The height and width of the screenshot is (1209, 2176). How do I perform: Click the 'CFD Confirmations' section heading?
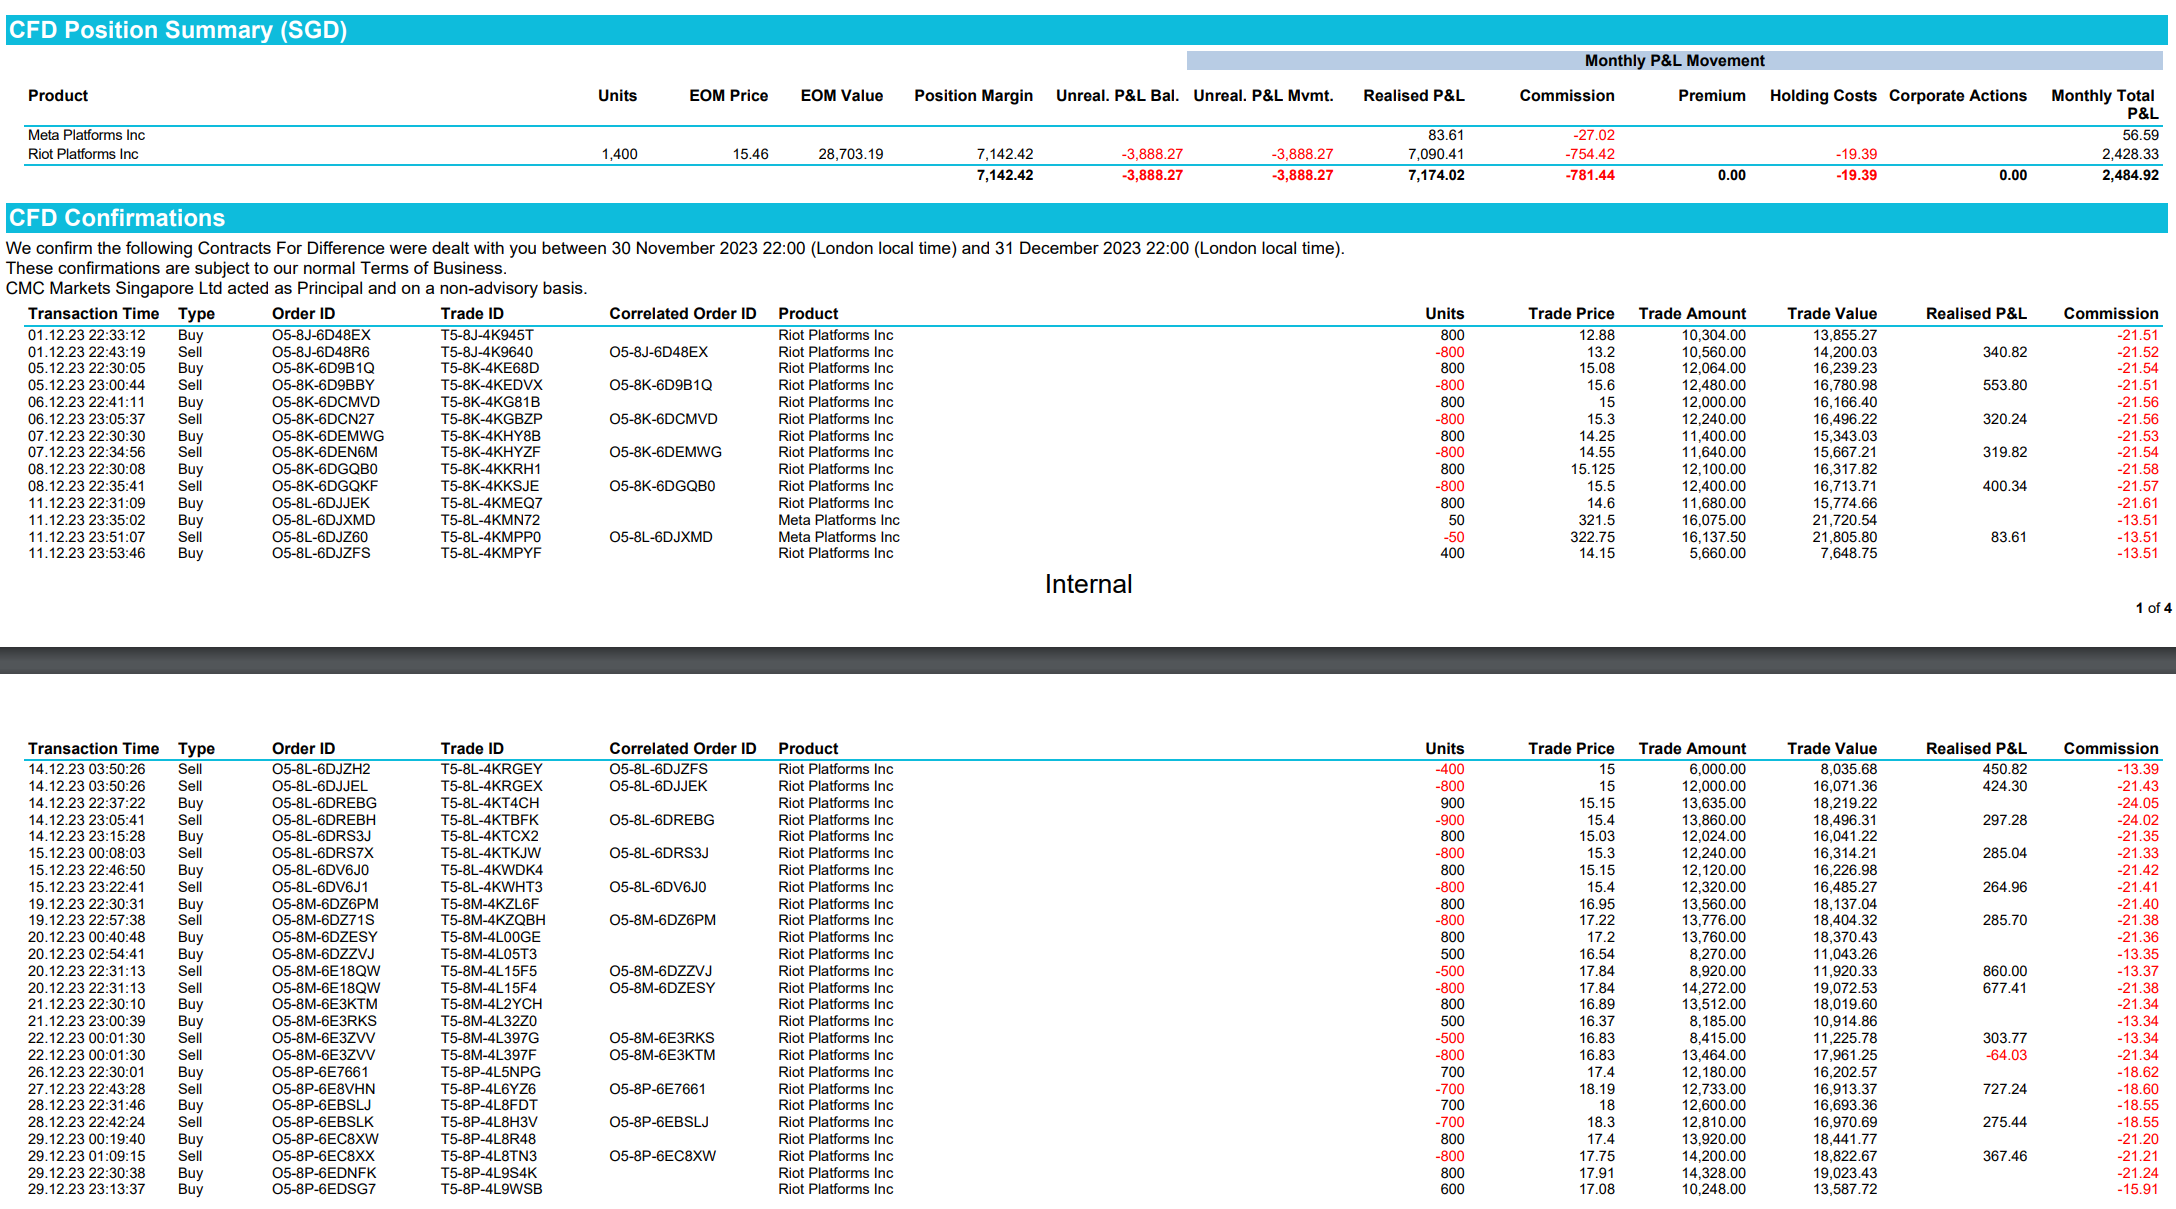tap(117, 218)
